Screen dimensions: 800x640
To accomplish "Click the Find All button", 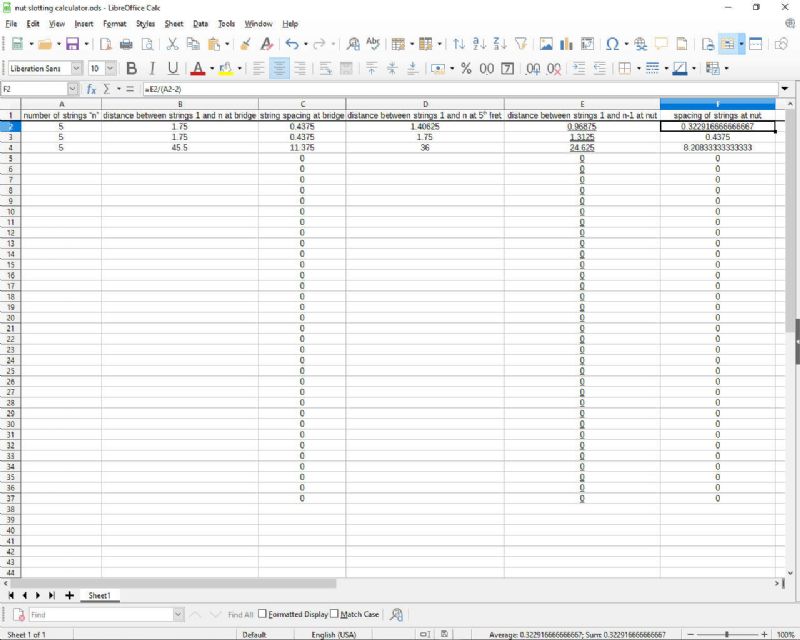I will point(240,614).
